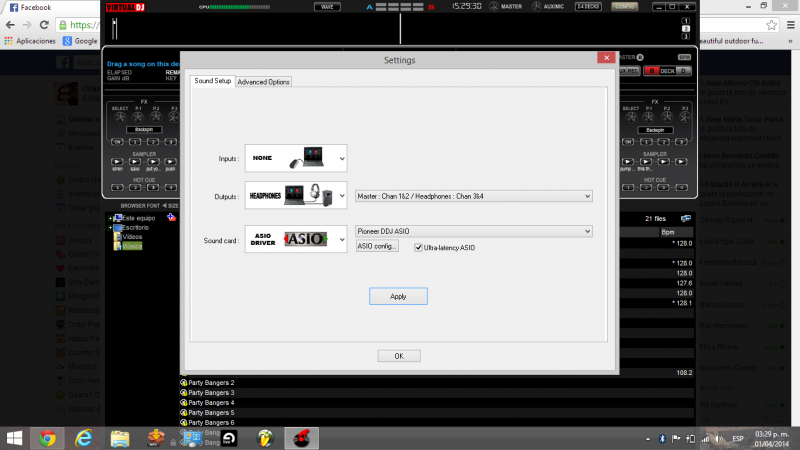Click Chrome bookmark star icon

[x=771, y=24]
